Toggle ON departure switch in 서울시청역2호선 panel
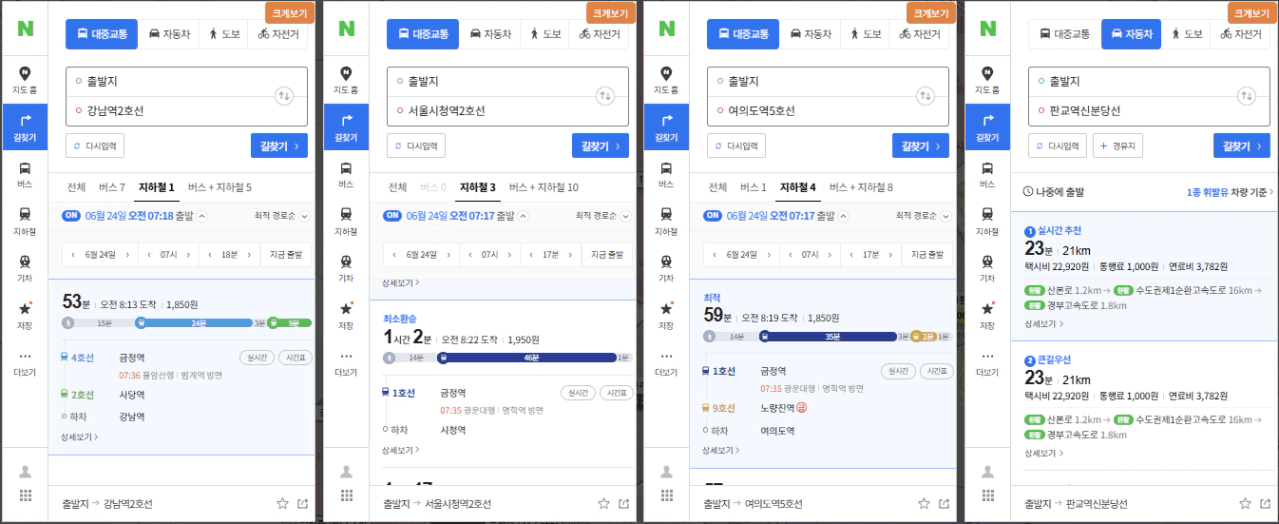The width and height of the screenshot is (1279, 524). (393, 215)
